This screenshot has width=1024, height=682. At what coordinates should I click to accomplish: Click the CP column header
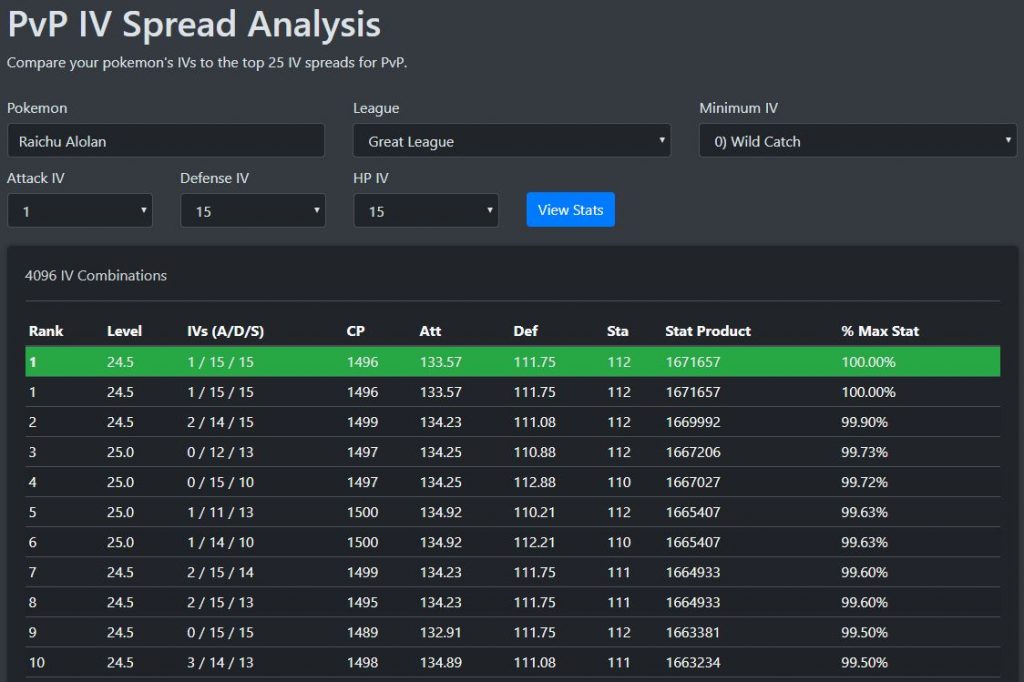click(x=356, y=331)
